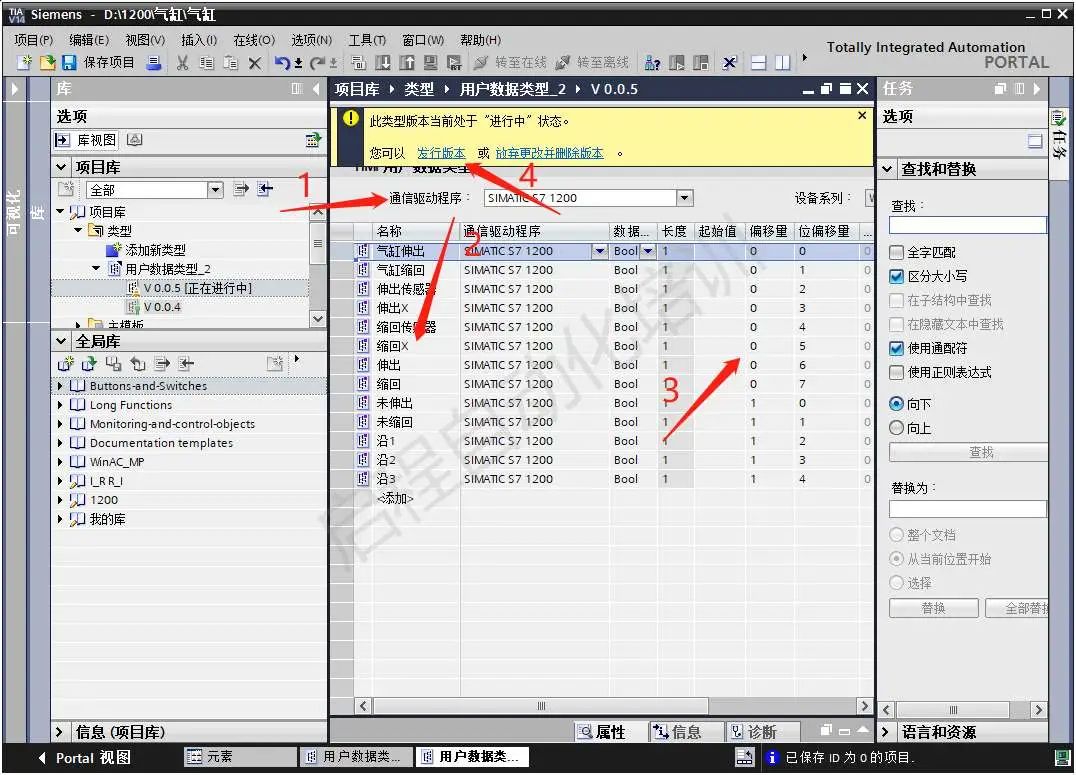Click horizontal scrollbar in tasks panel

(954, 710)
